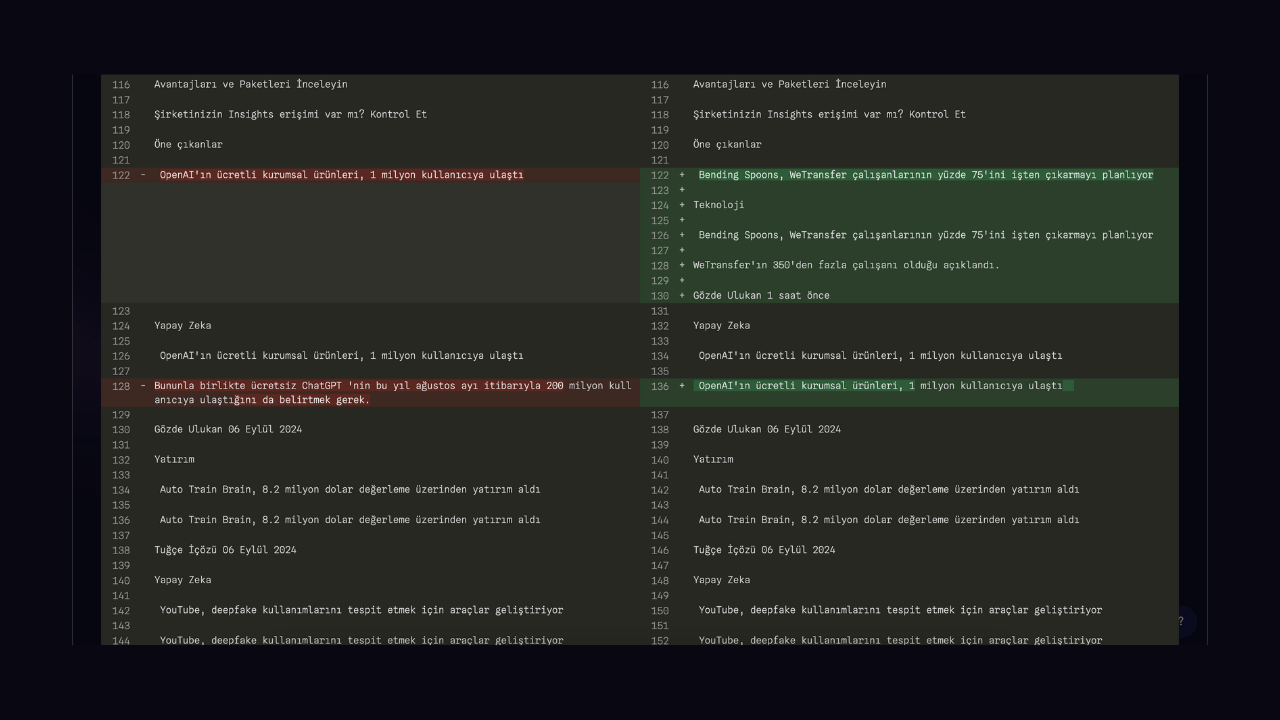Click the help question mark button

1180,621
